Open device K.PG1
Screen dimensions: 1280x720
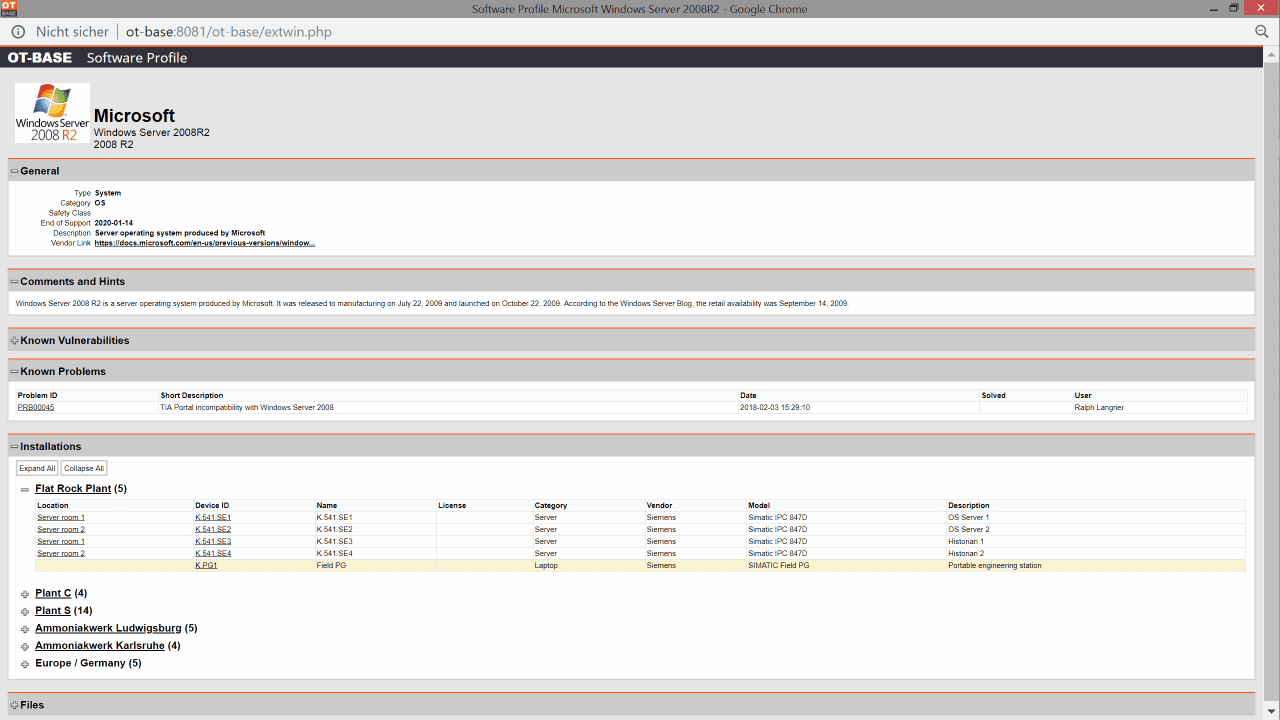[x=206, y=566]
